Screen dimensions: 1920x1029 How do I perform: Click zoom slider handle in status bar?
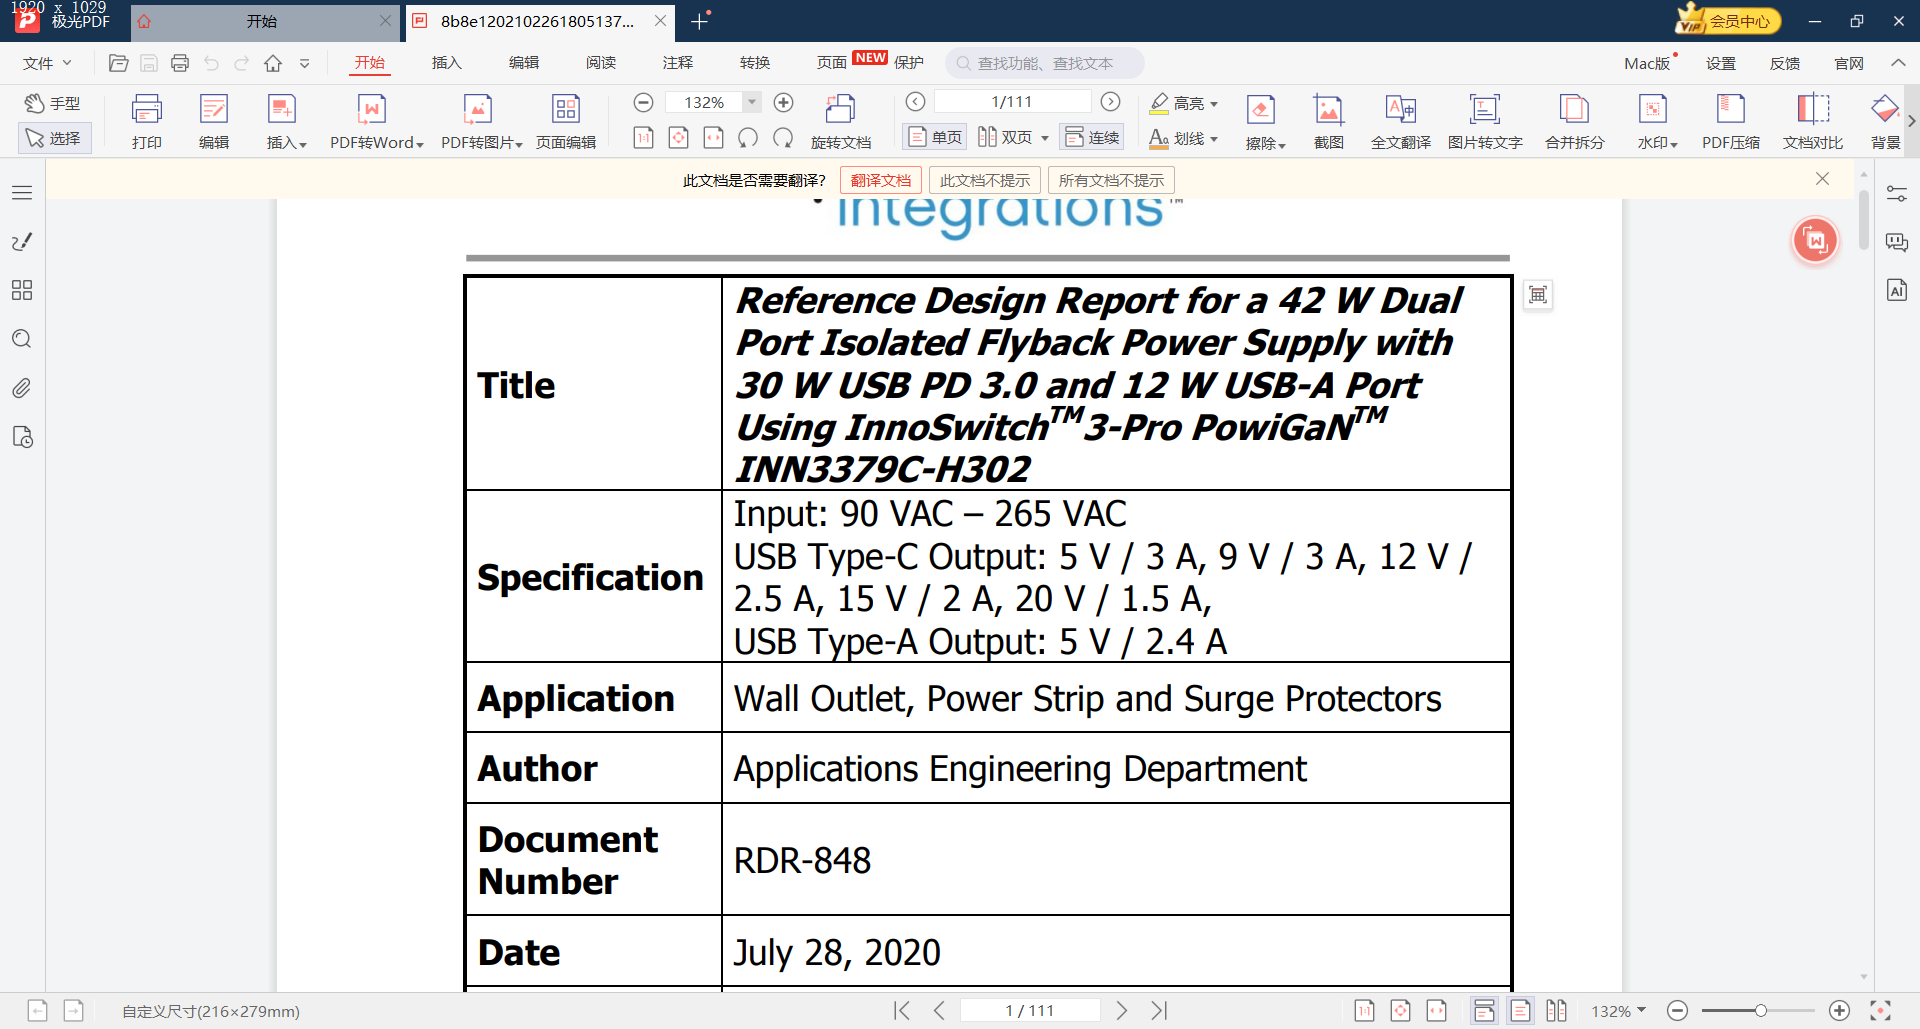1760,1011
